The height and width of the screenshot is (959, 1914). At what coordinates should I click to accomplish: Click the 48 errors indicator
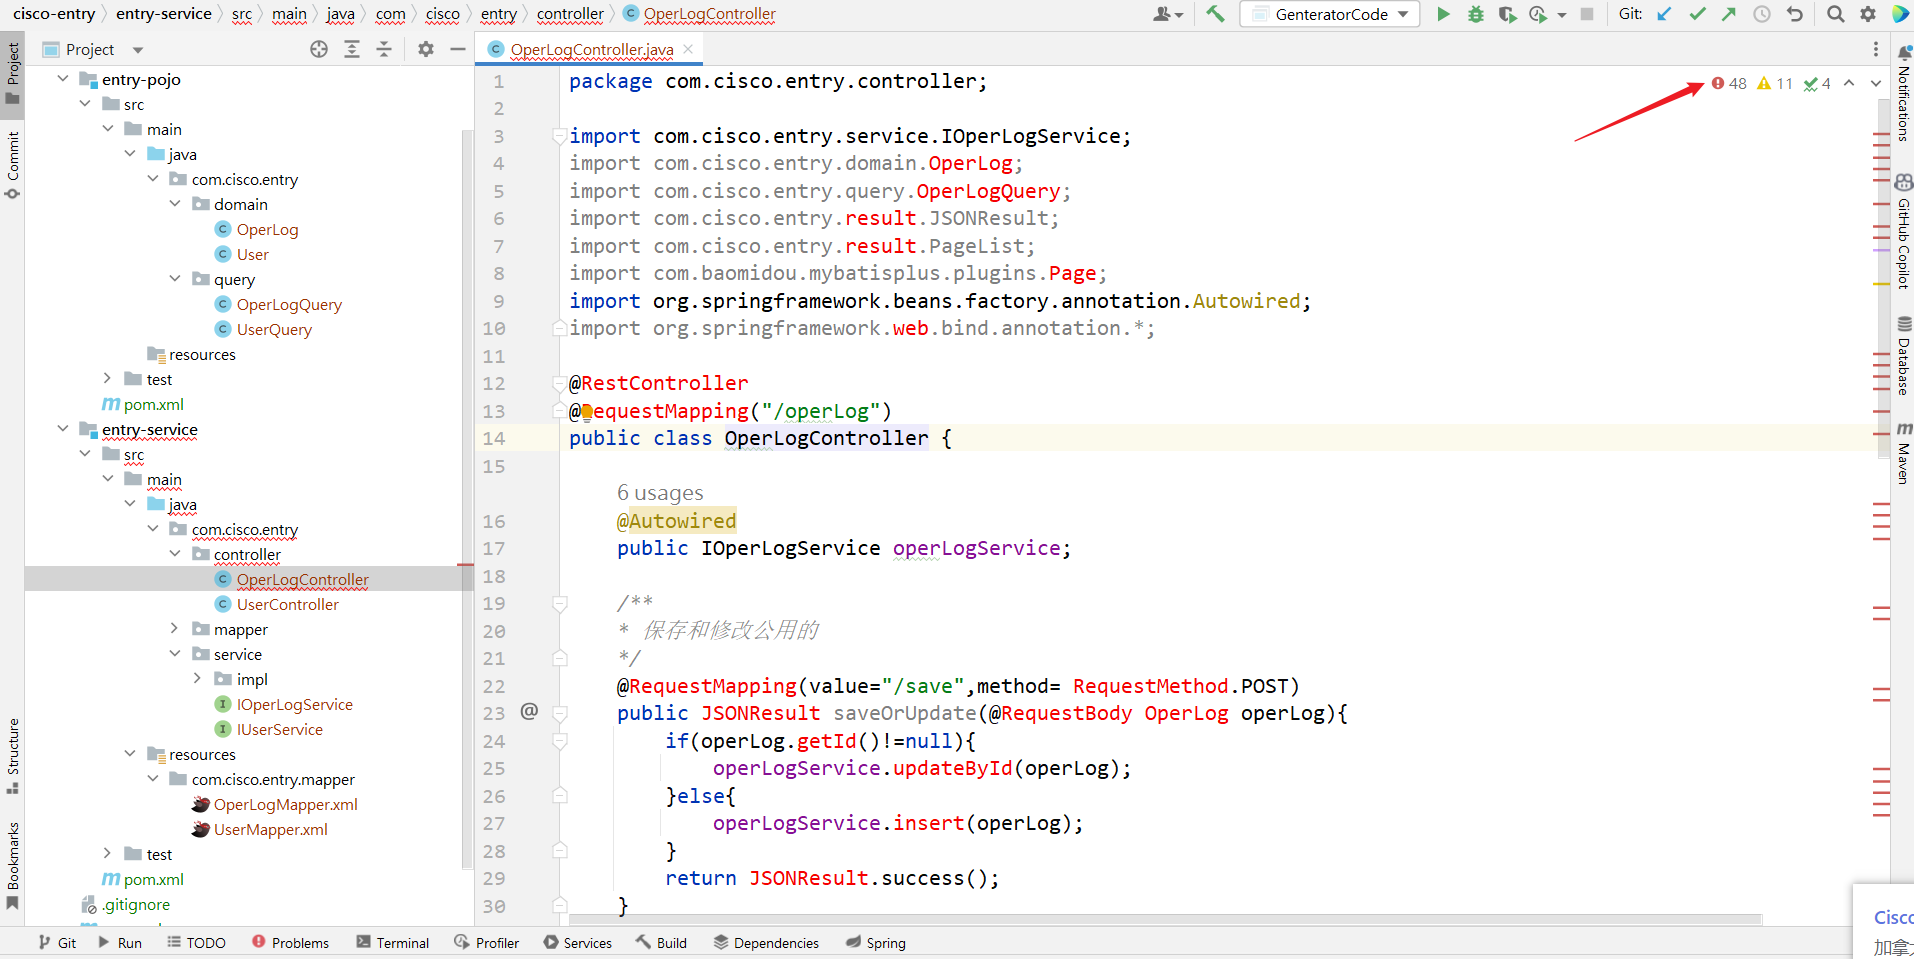pos(1729,83)
